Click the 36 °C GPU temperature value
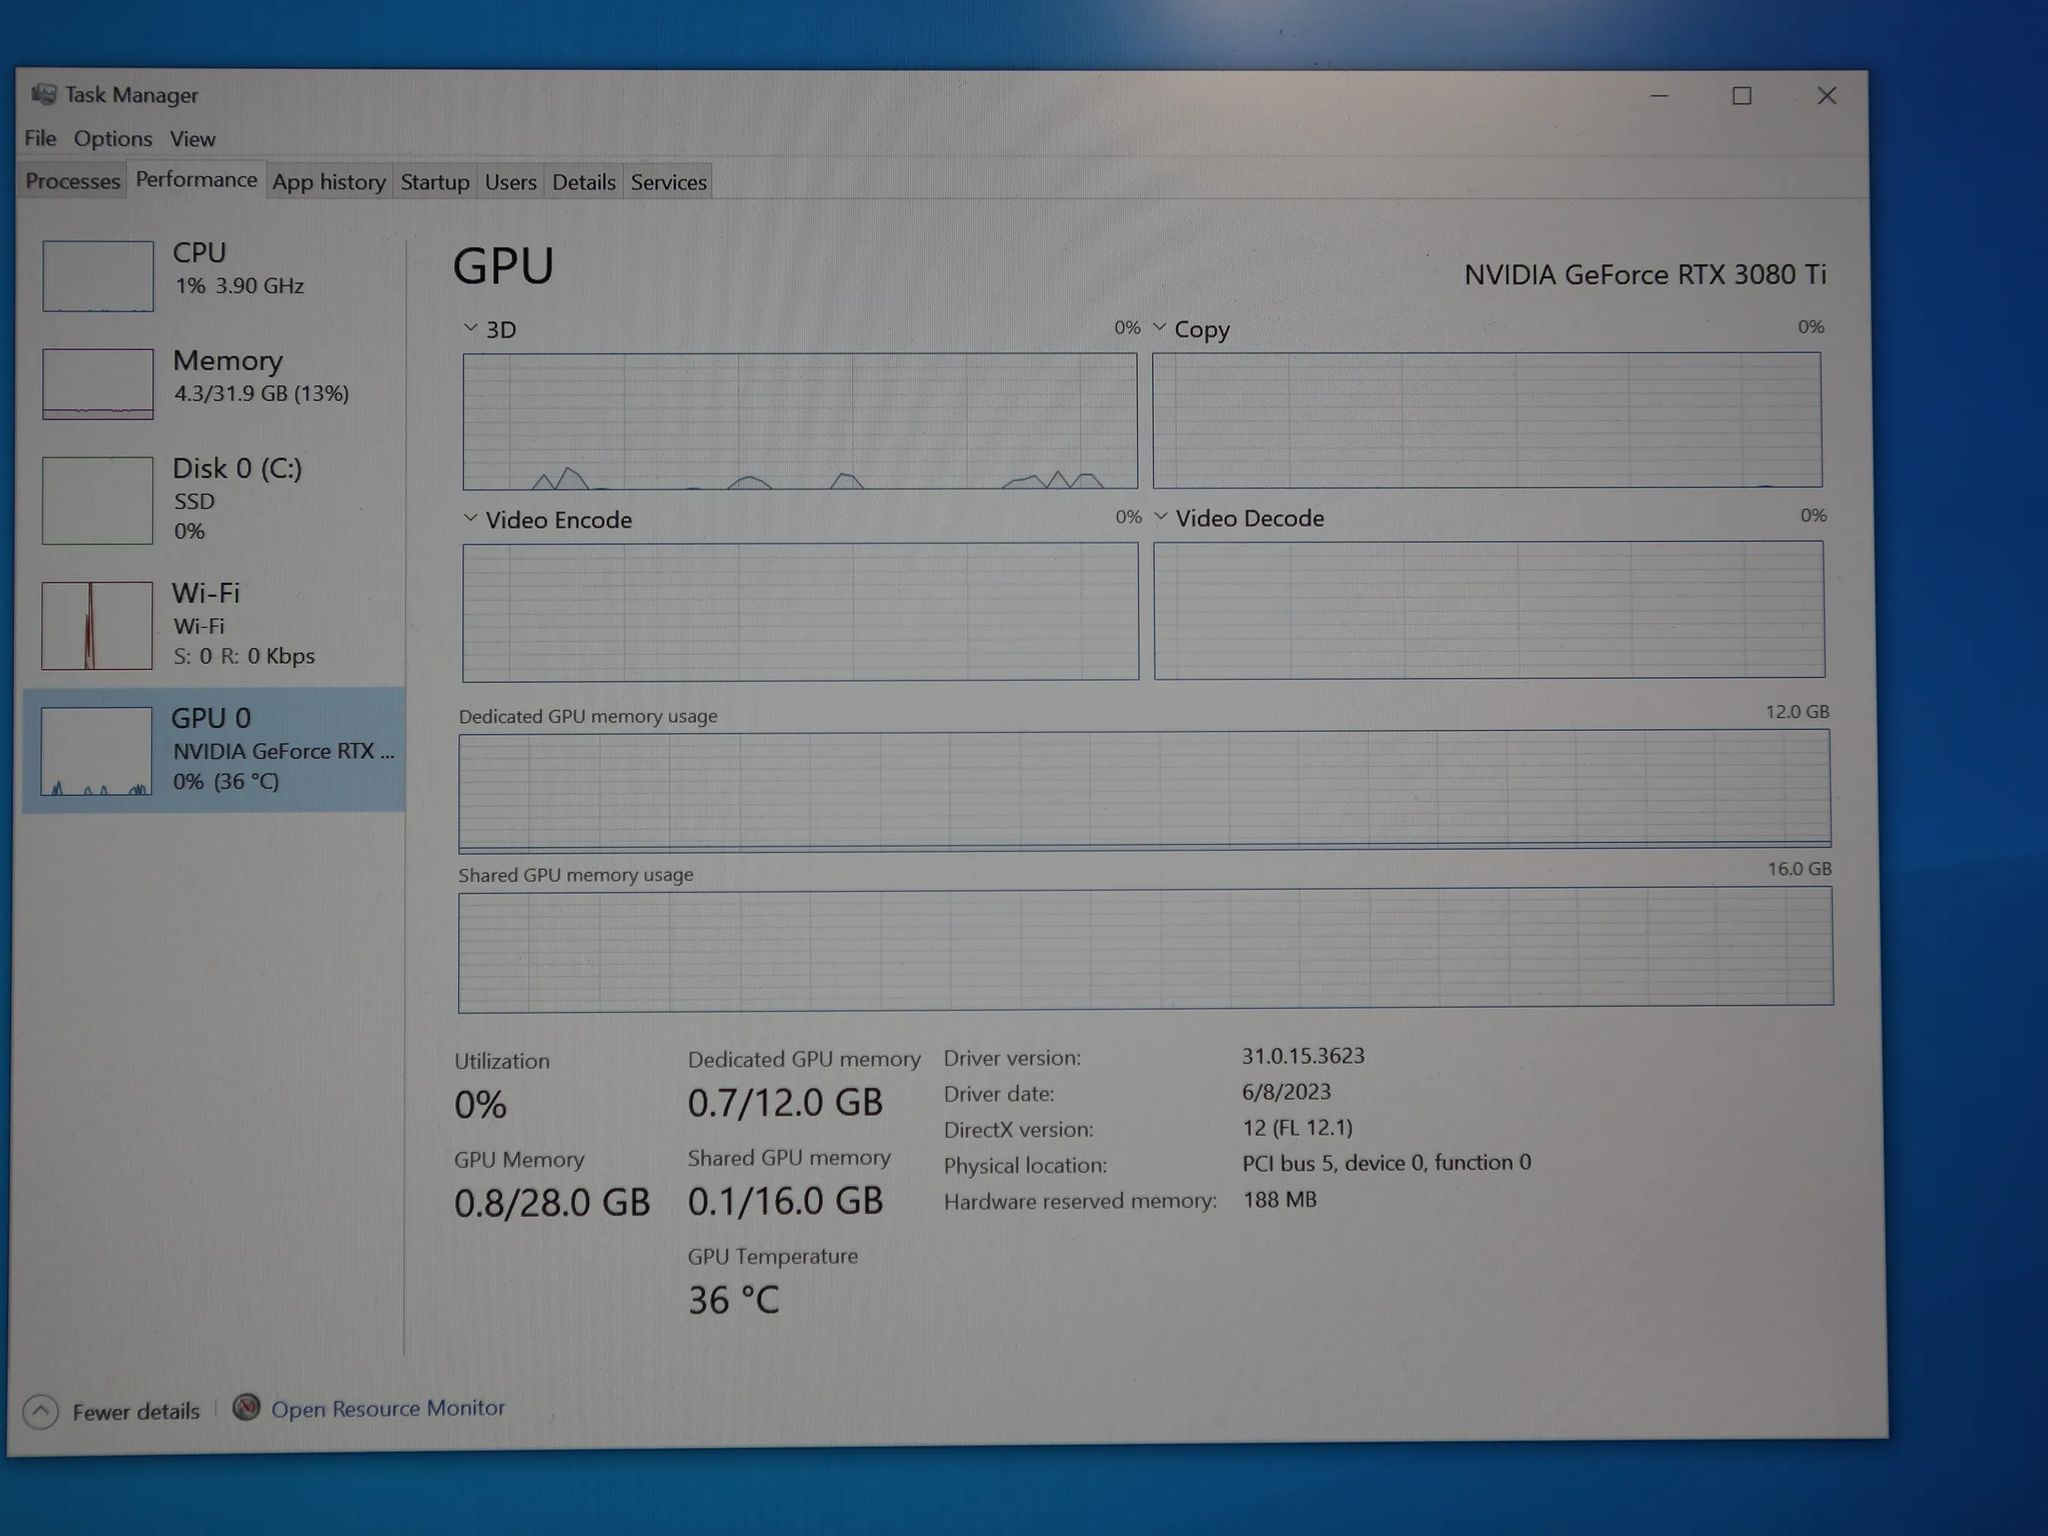This screenshot has width=2048, height=1536. pos(733,1300)
